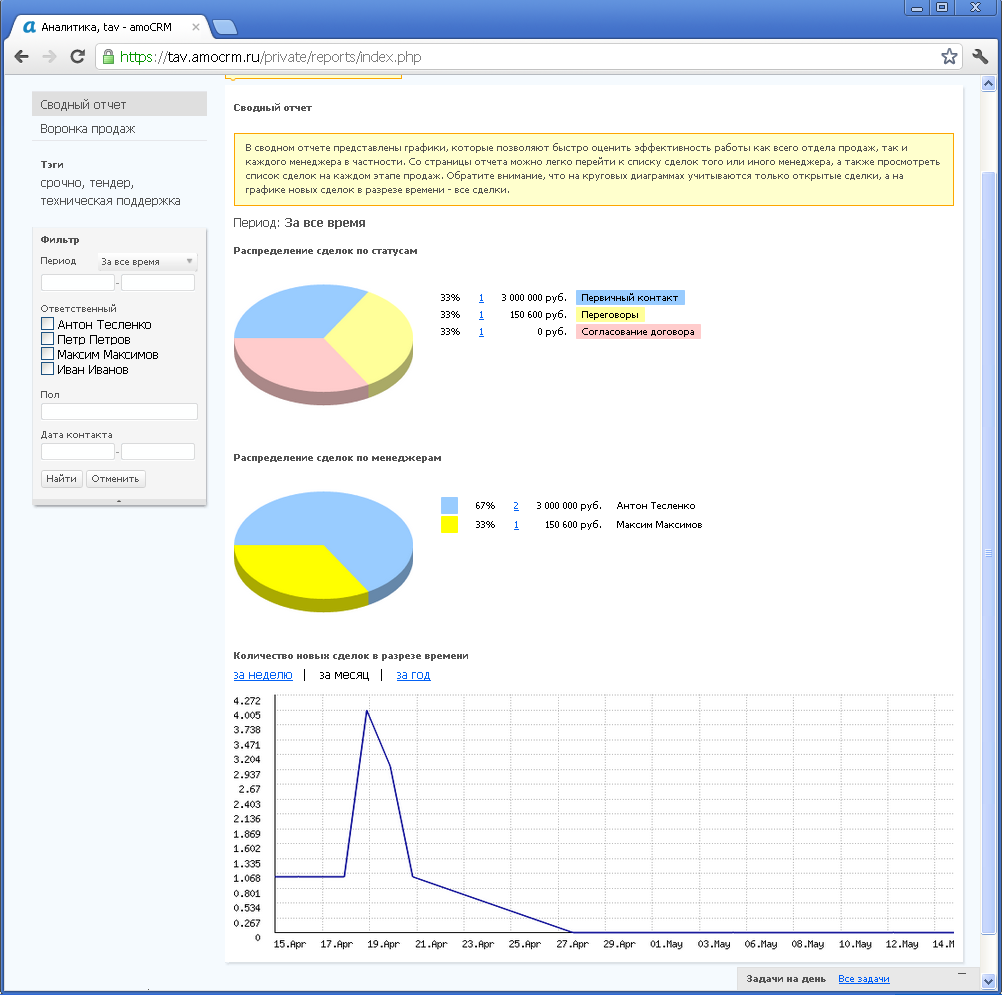The width and height of the screenshot is (1002, 995).
Task: Check the Петр Петров filter checkbox
Action: (46, 338)
